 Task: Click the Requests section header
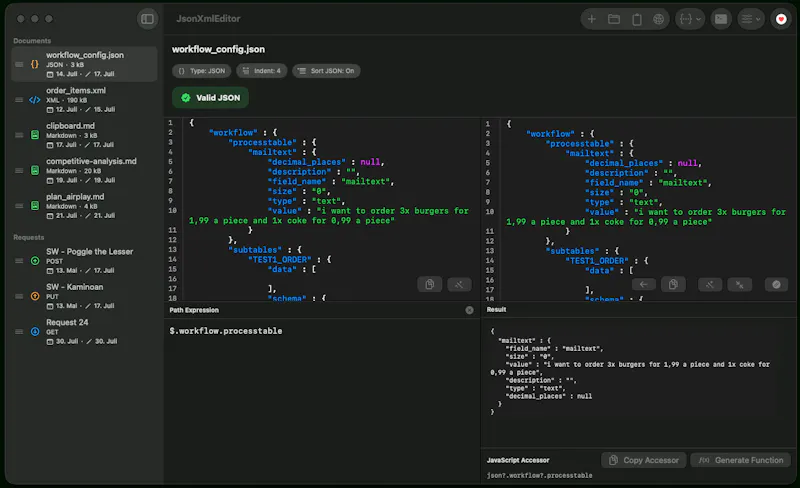point(29,237)
